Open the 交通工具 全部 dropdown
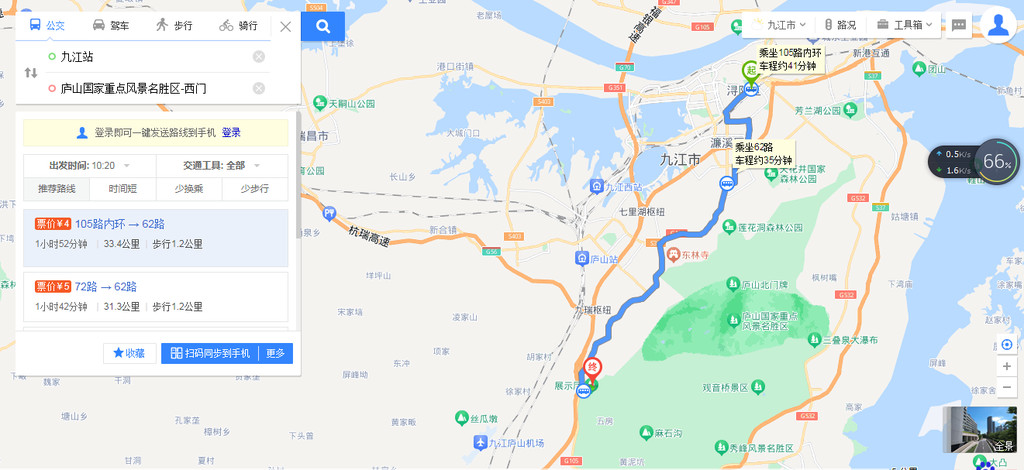The width and height of the screenshot is (1024, 470). (221, 166)
